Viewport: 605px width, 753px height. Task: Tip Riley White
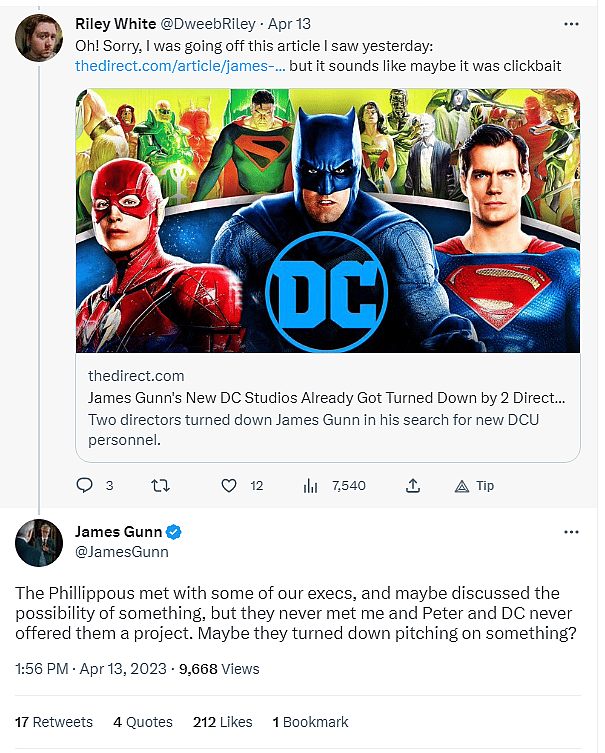tap(474, 486)
